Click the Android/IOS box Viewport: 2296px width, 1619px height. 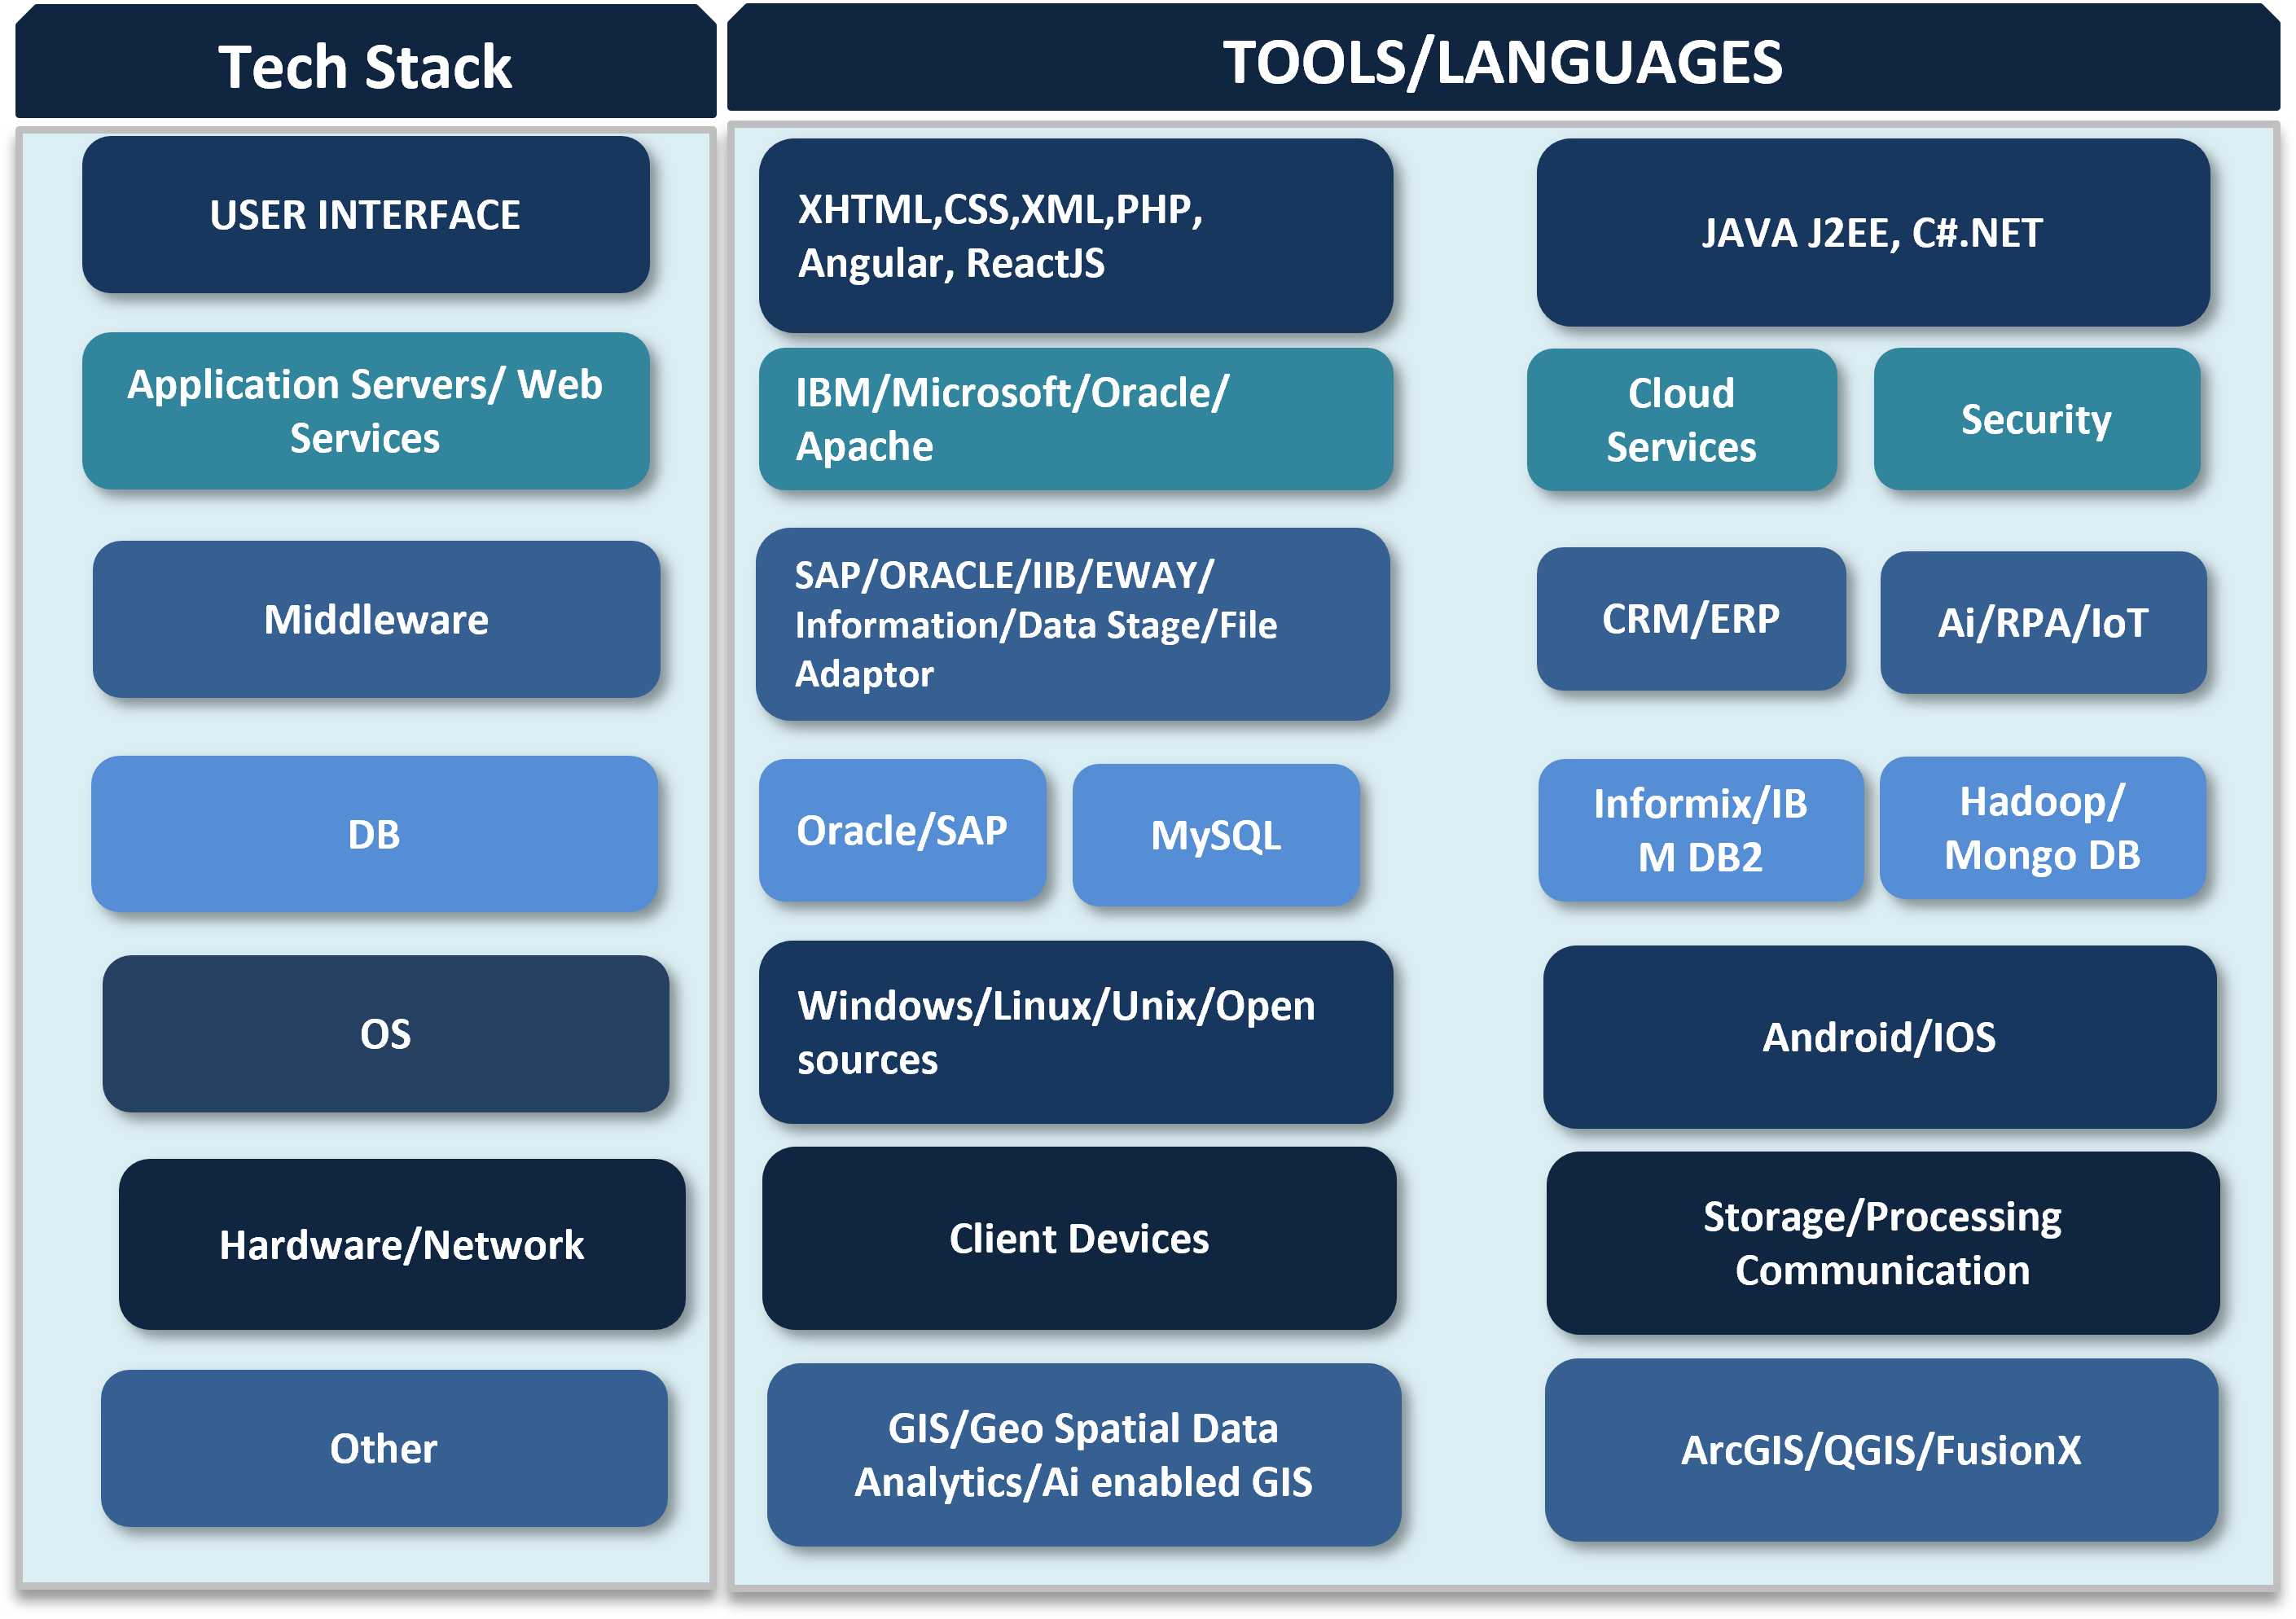tap(1878, 1037)
